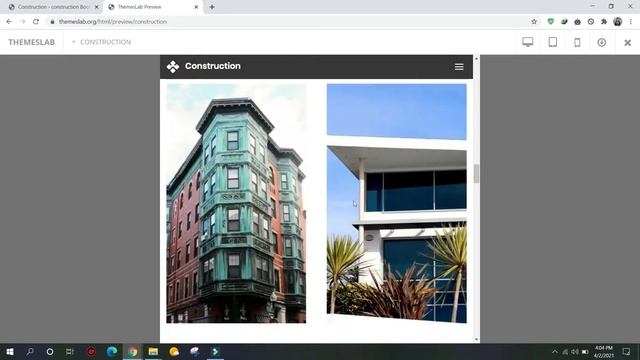Open Chrome from the taskbar
The width and height of the screenshot is (640, 360).
tap(133, 351)
